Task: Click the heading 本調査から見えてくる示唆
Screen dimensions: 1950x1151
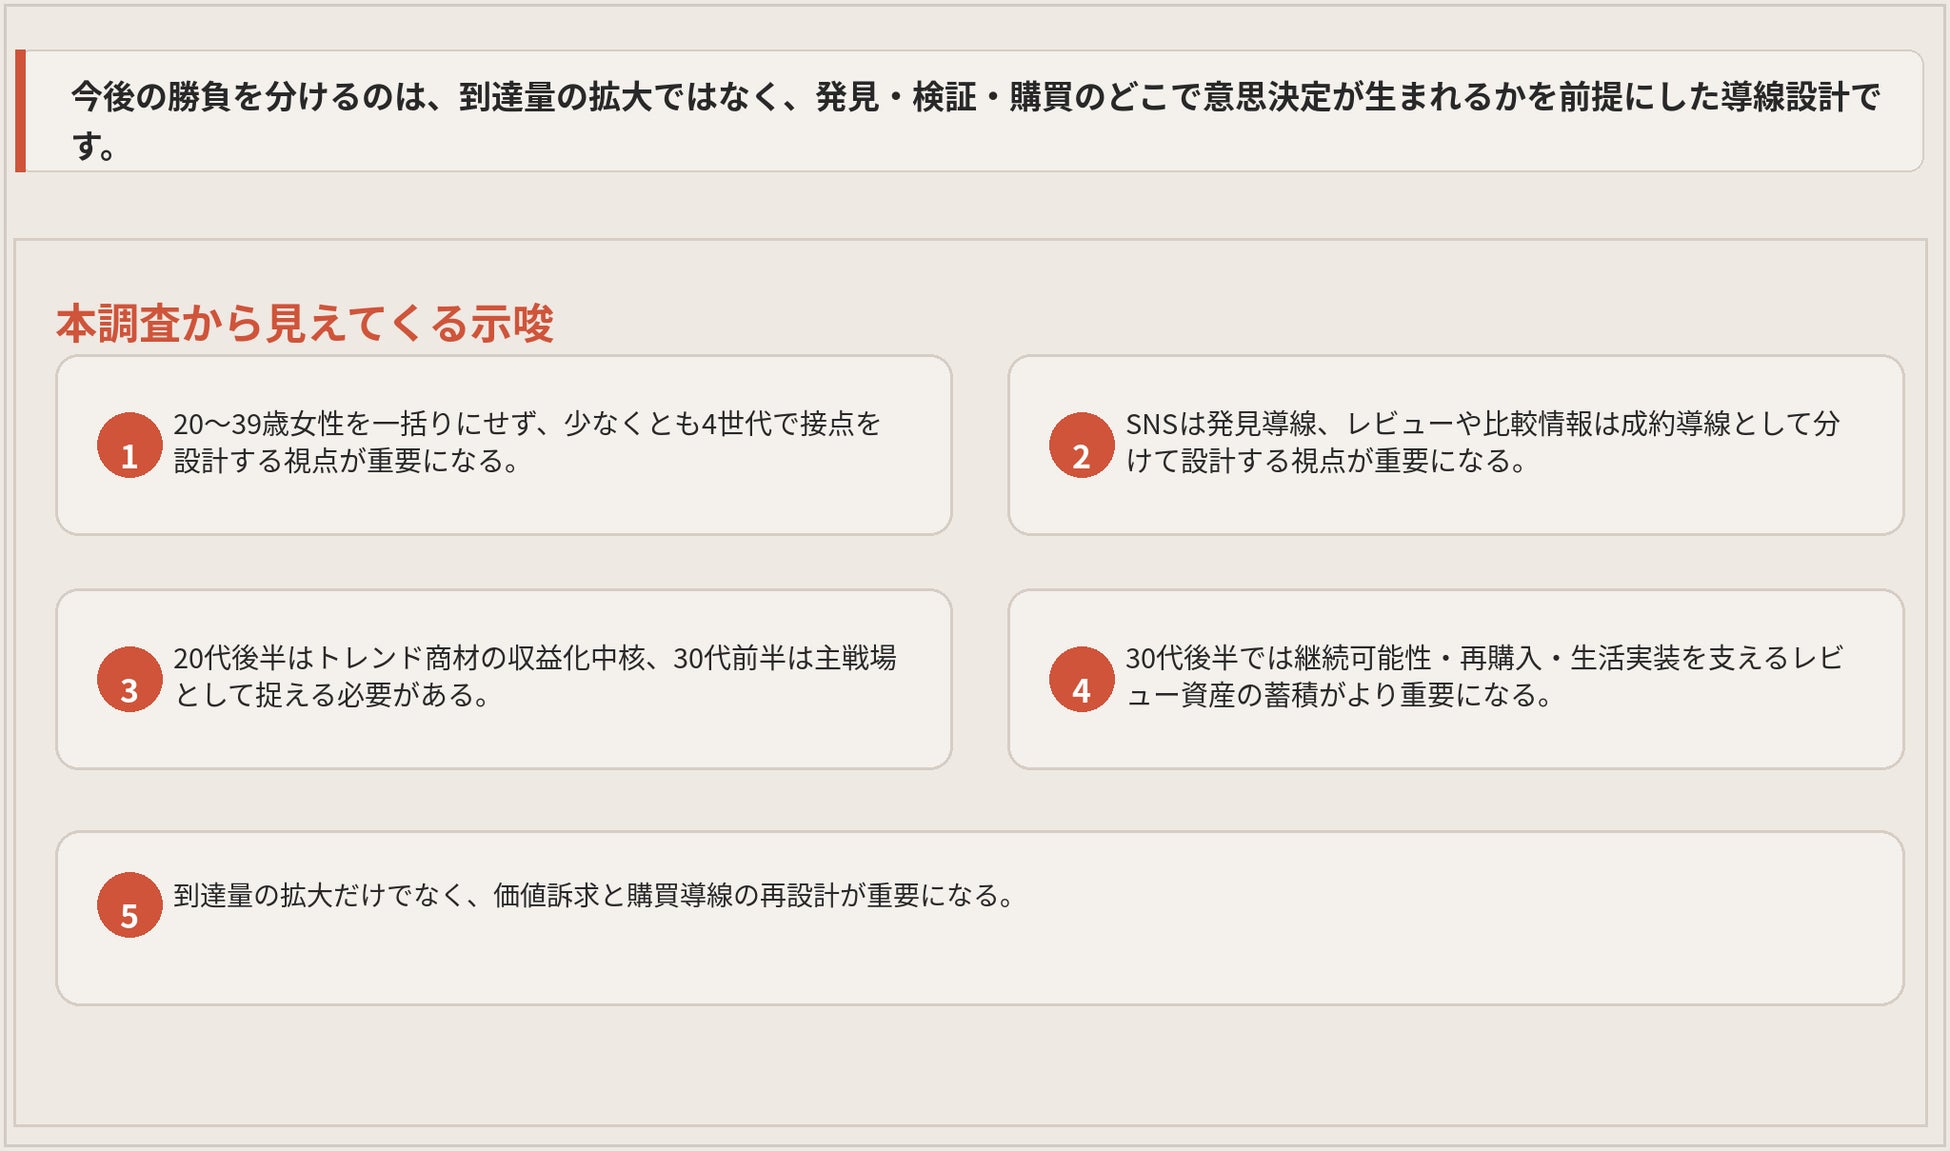Action: (304, 324)
